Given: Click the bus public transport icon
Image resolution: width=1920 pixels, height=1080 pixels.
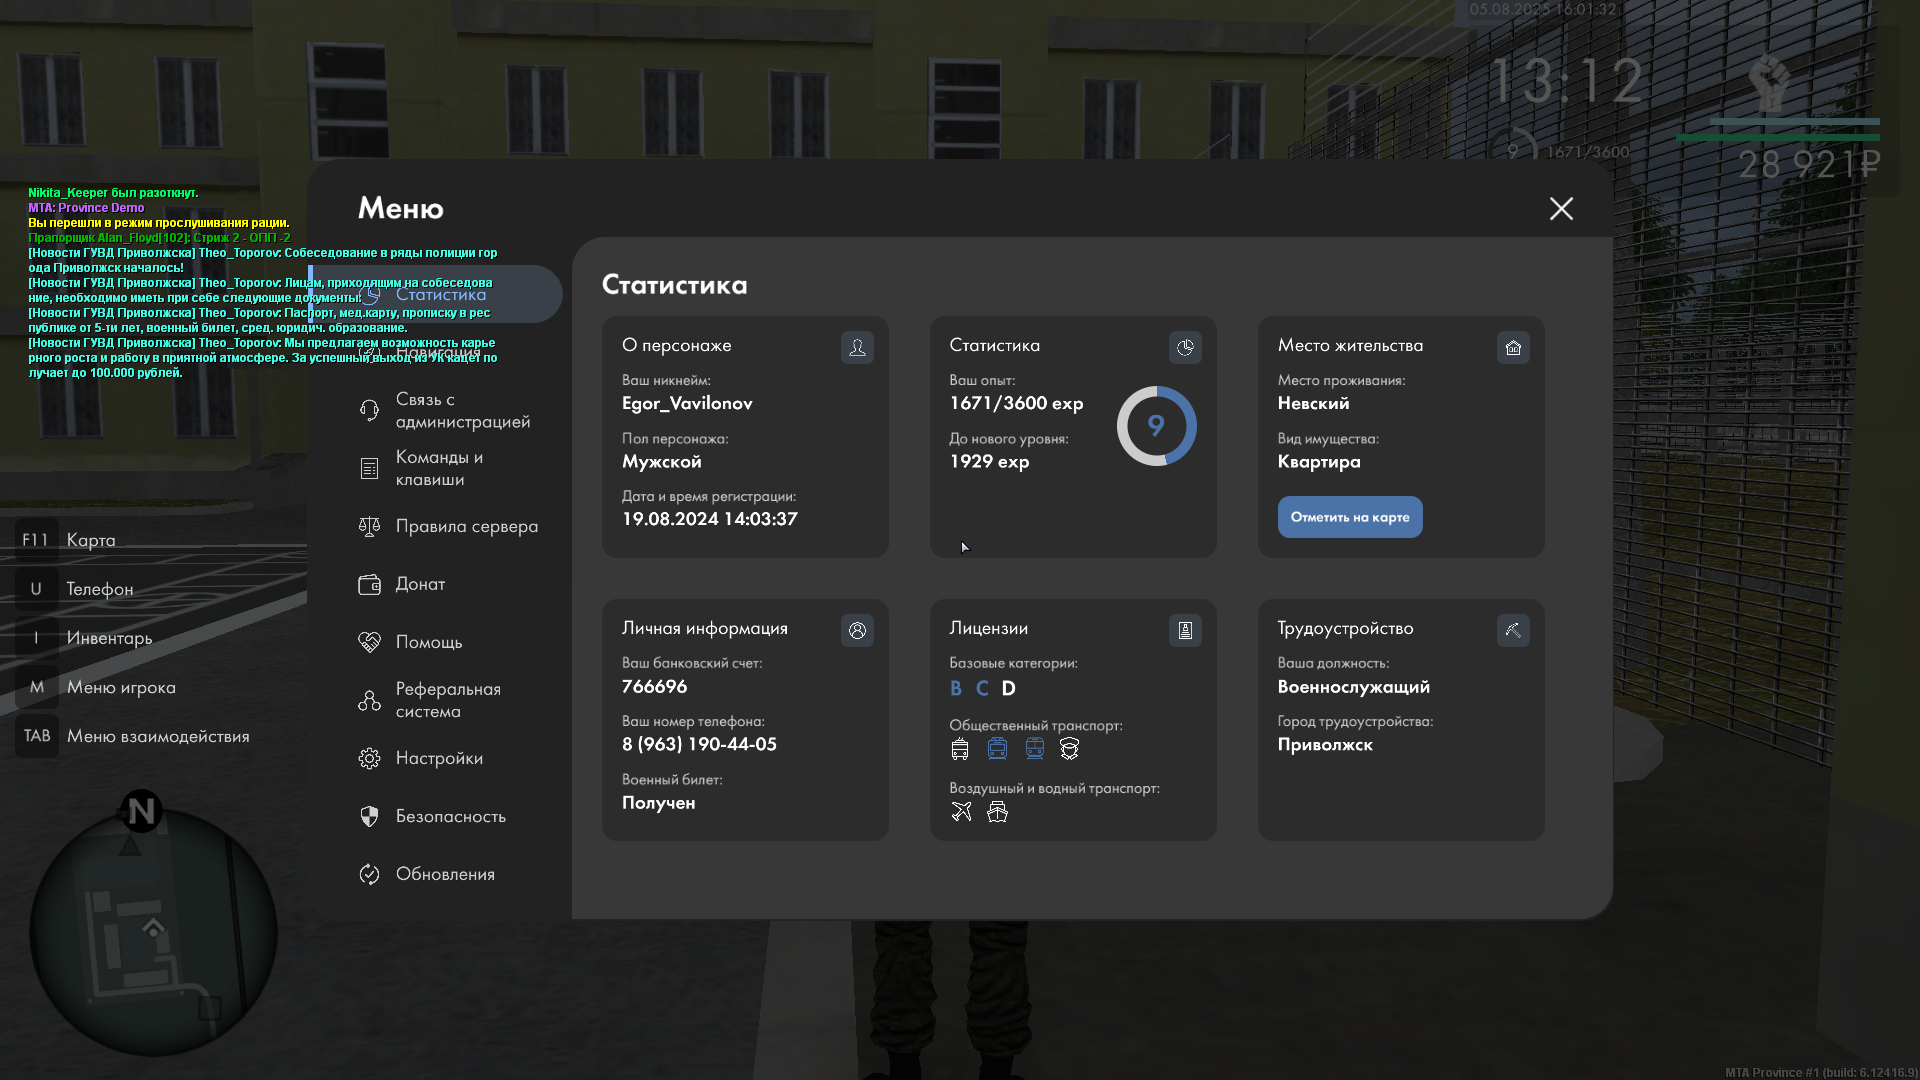Looking at the screenshot, I should click(x=960, y=749).
